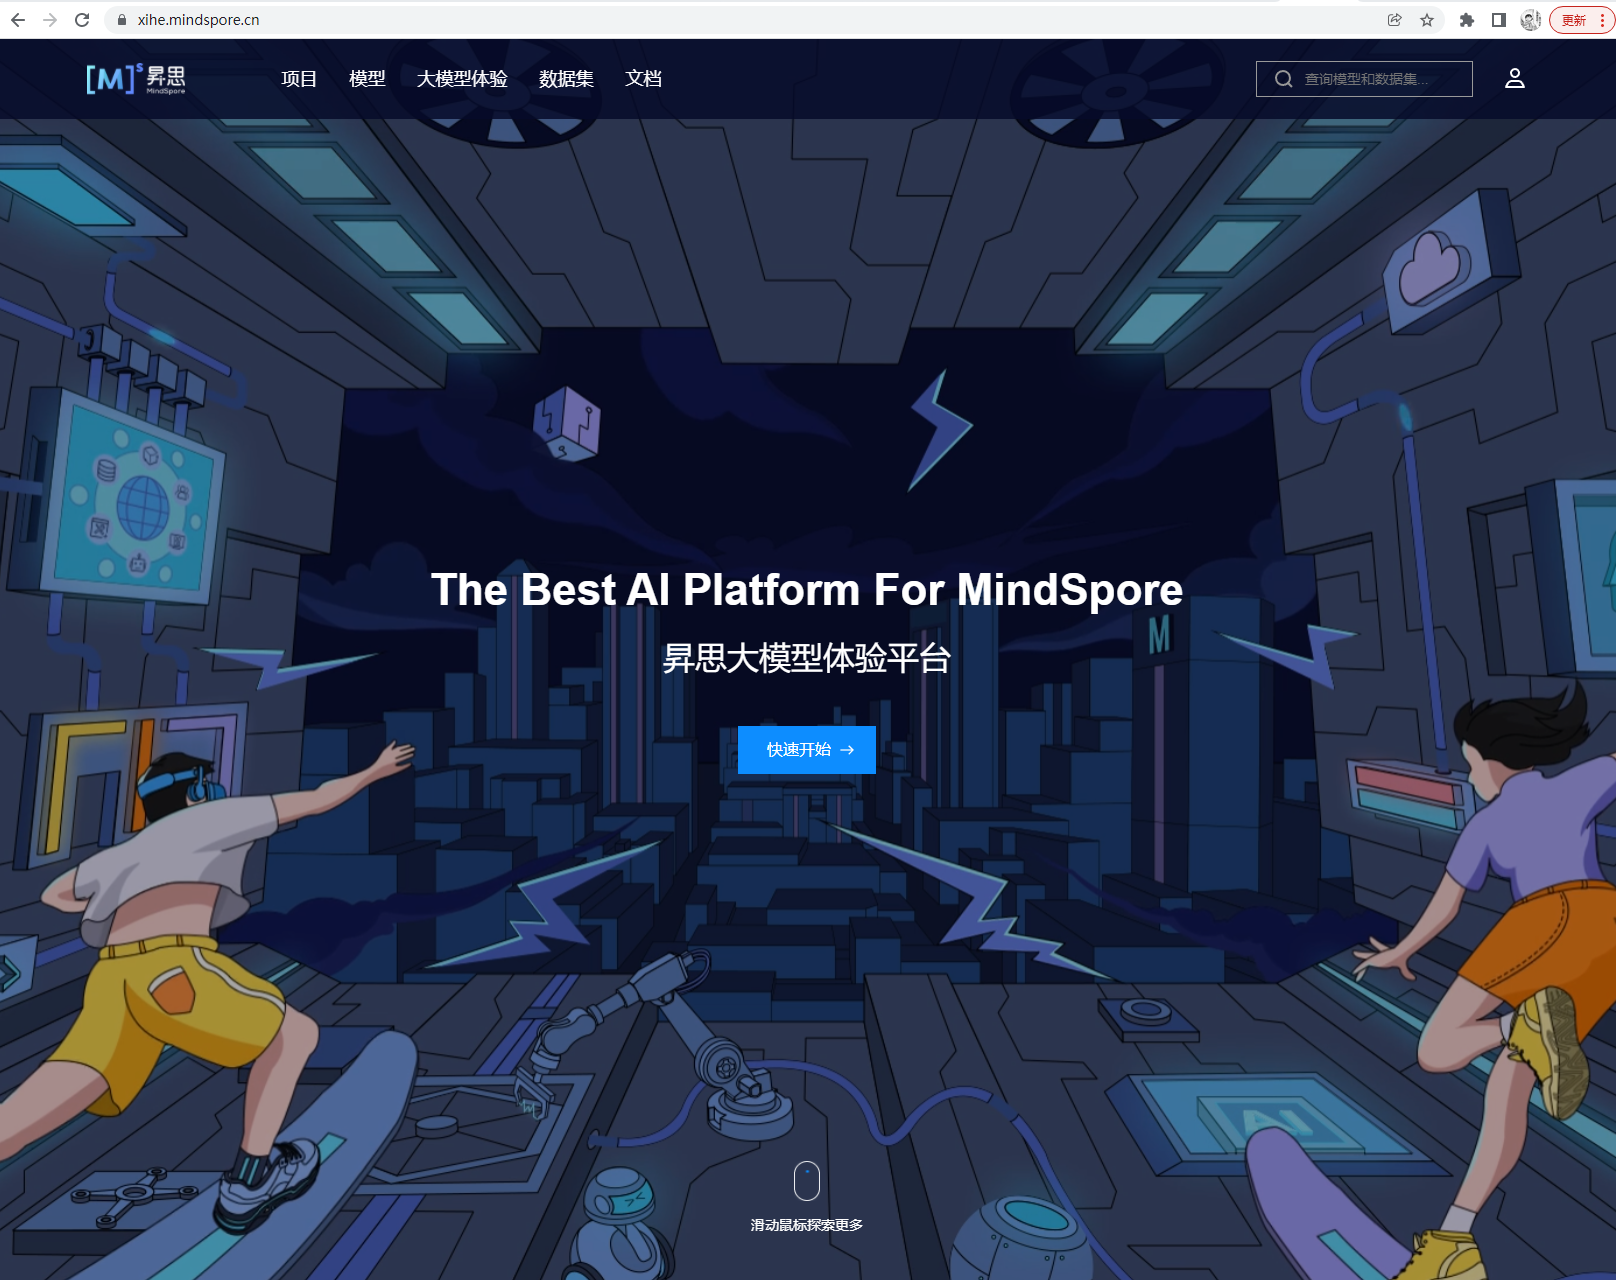This screenshot has width=1616, height=1280.
Task: Open the Chrome profile avatar
Action: 1531,20
